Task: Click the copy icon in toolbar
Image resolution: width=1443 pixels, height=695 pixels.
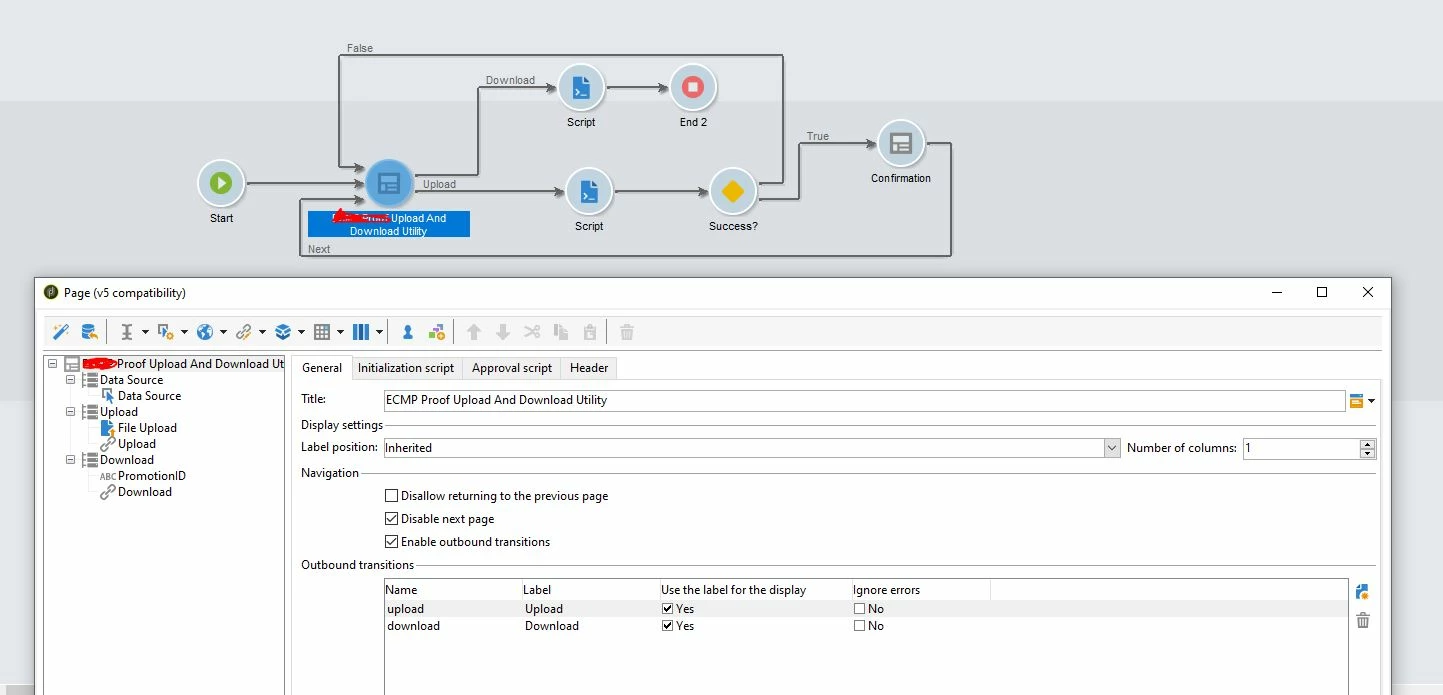Action: click(561, 332)
